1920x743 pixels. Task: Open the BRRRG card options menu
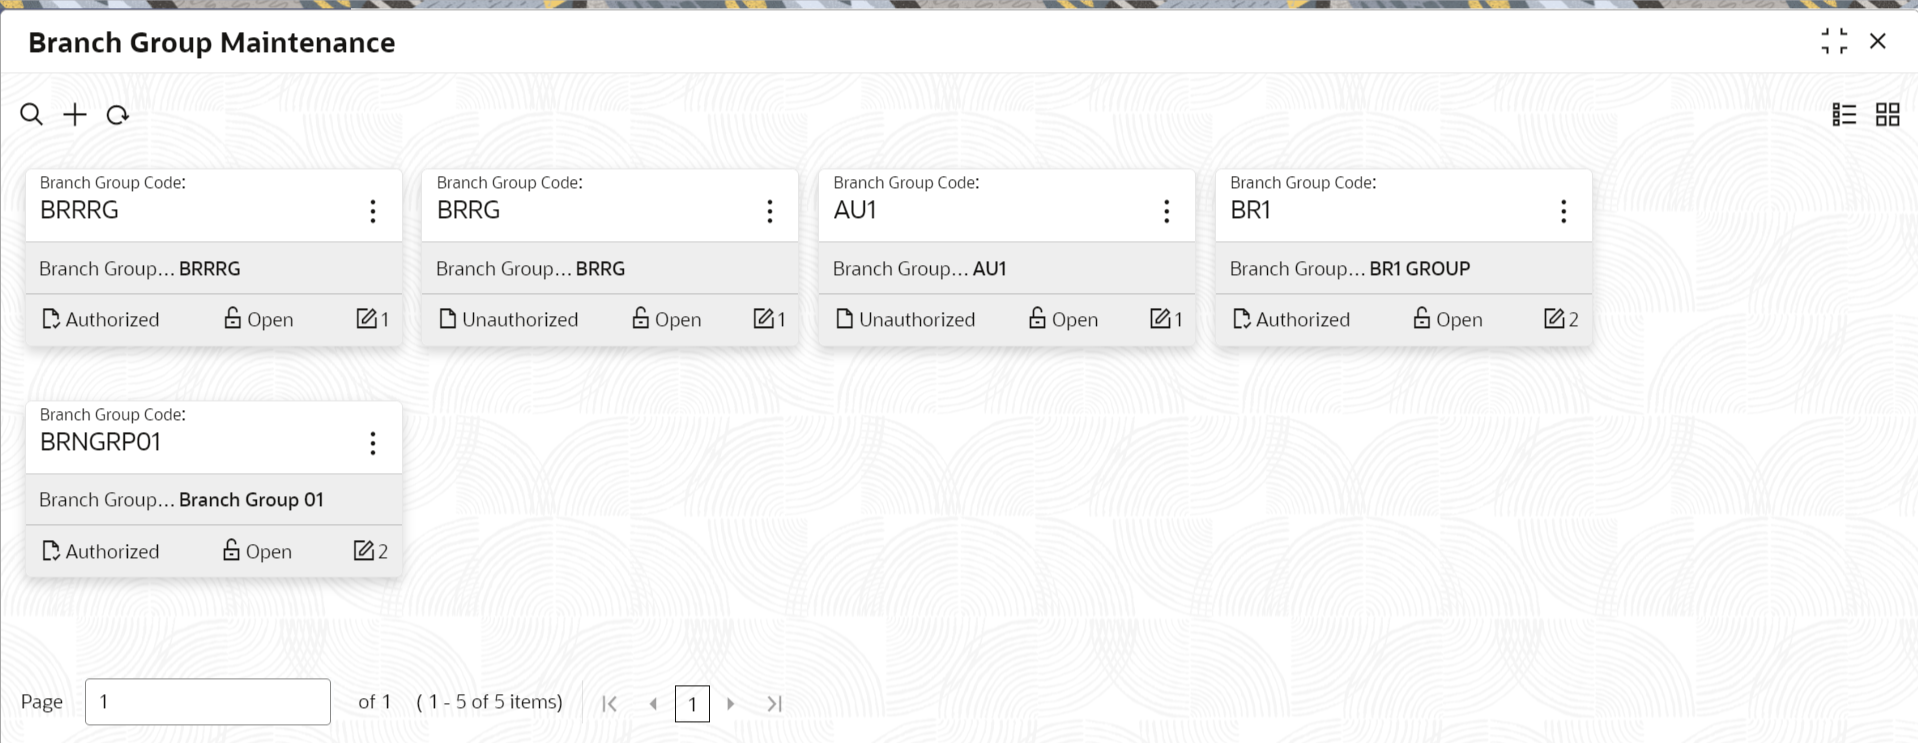(373, 211)
